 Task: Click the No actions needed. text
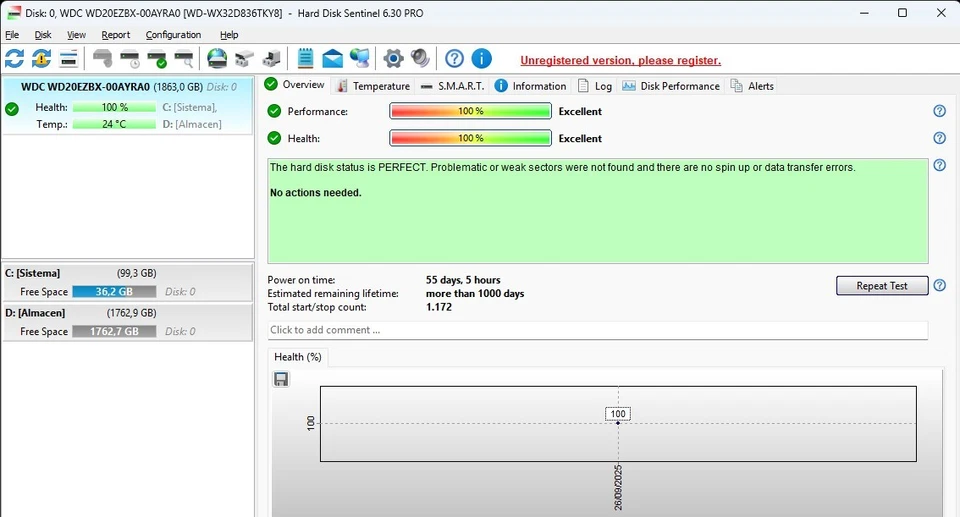[x=316, y=192]
